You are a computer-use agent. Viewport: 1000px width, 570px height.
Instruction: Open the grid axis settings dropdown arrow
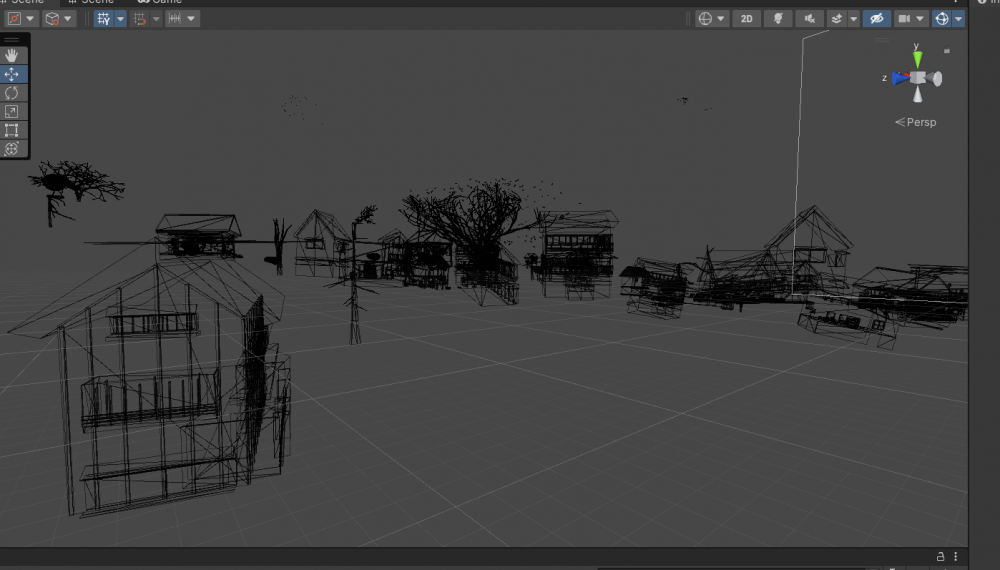(x=120, y=18)
